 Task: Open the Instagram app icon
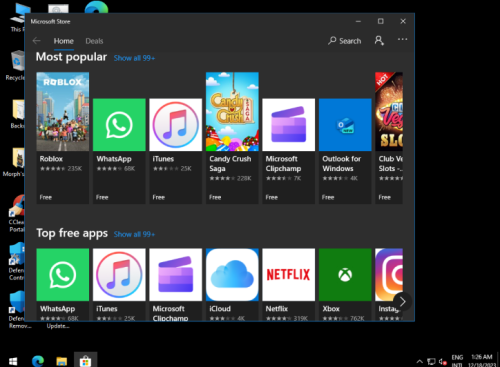click(389, 275)
